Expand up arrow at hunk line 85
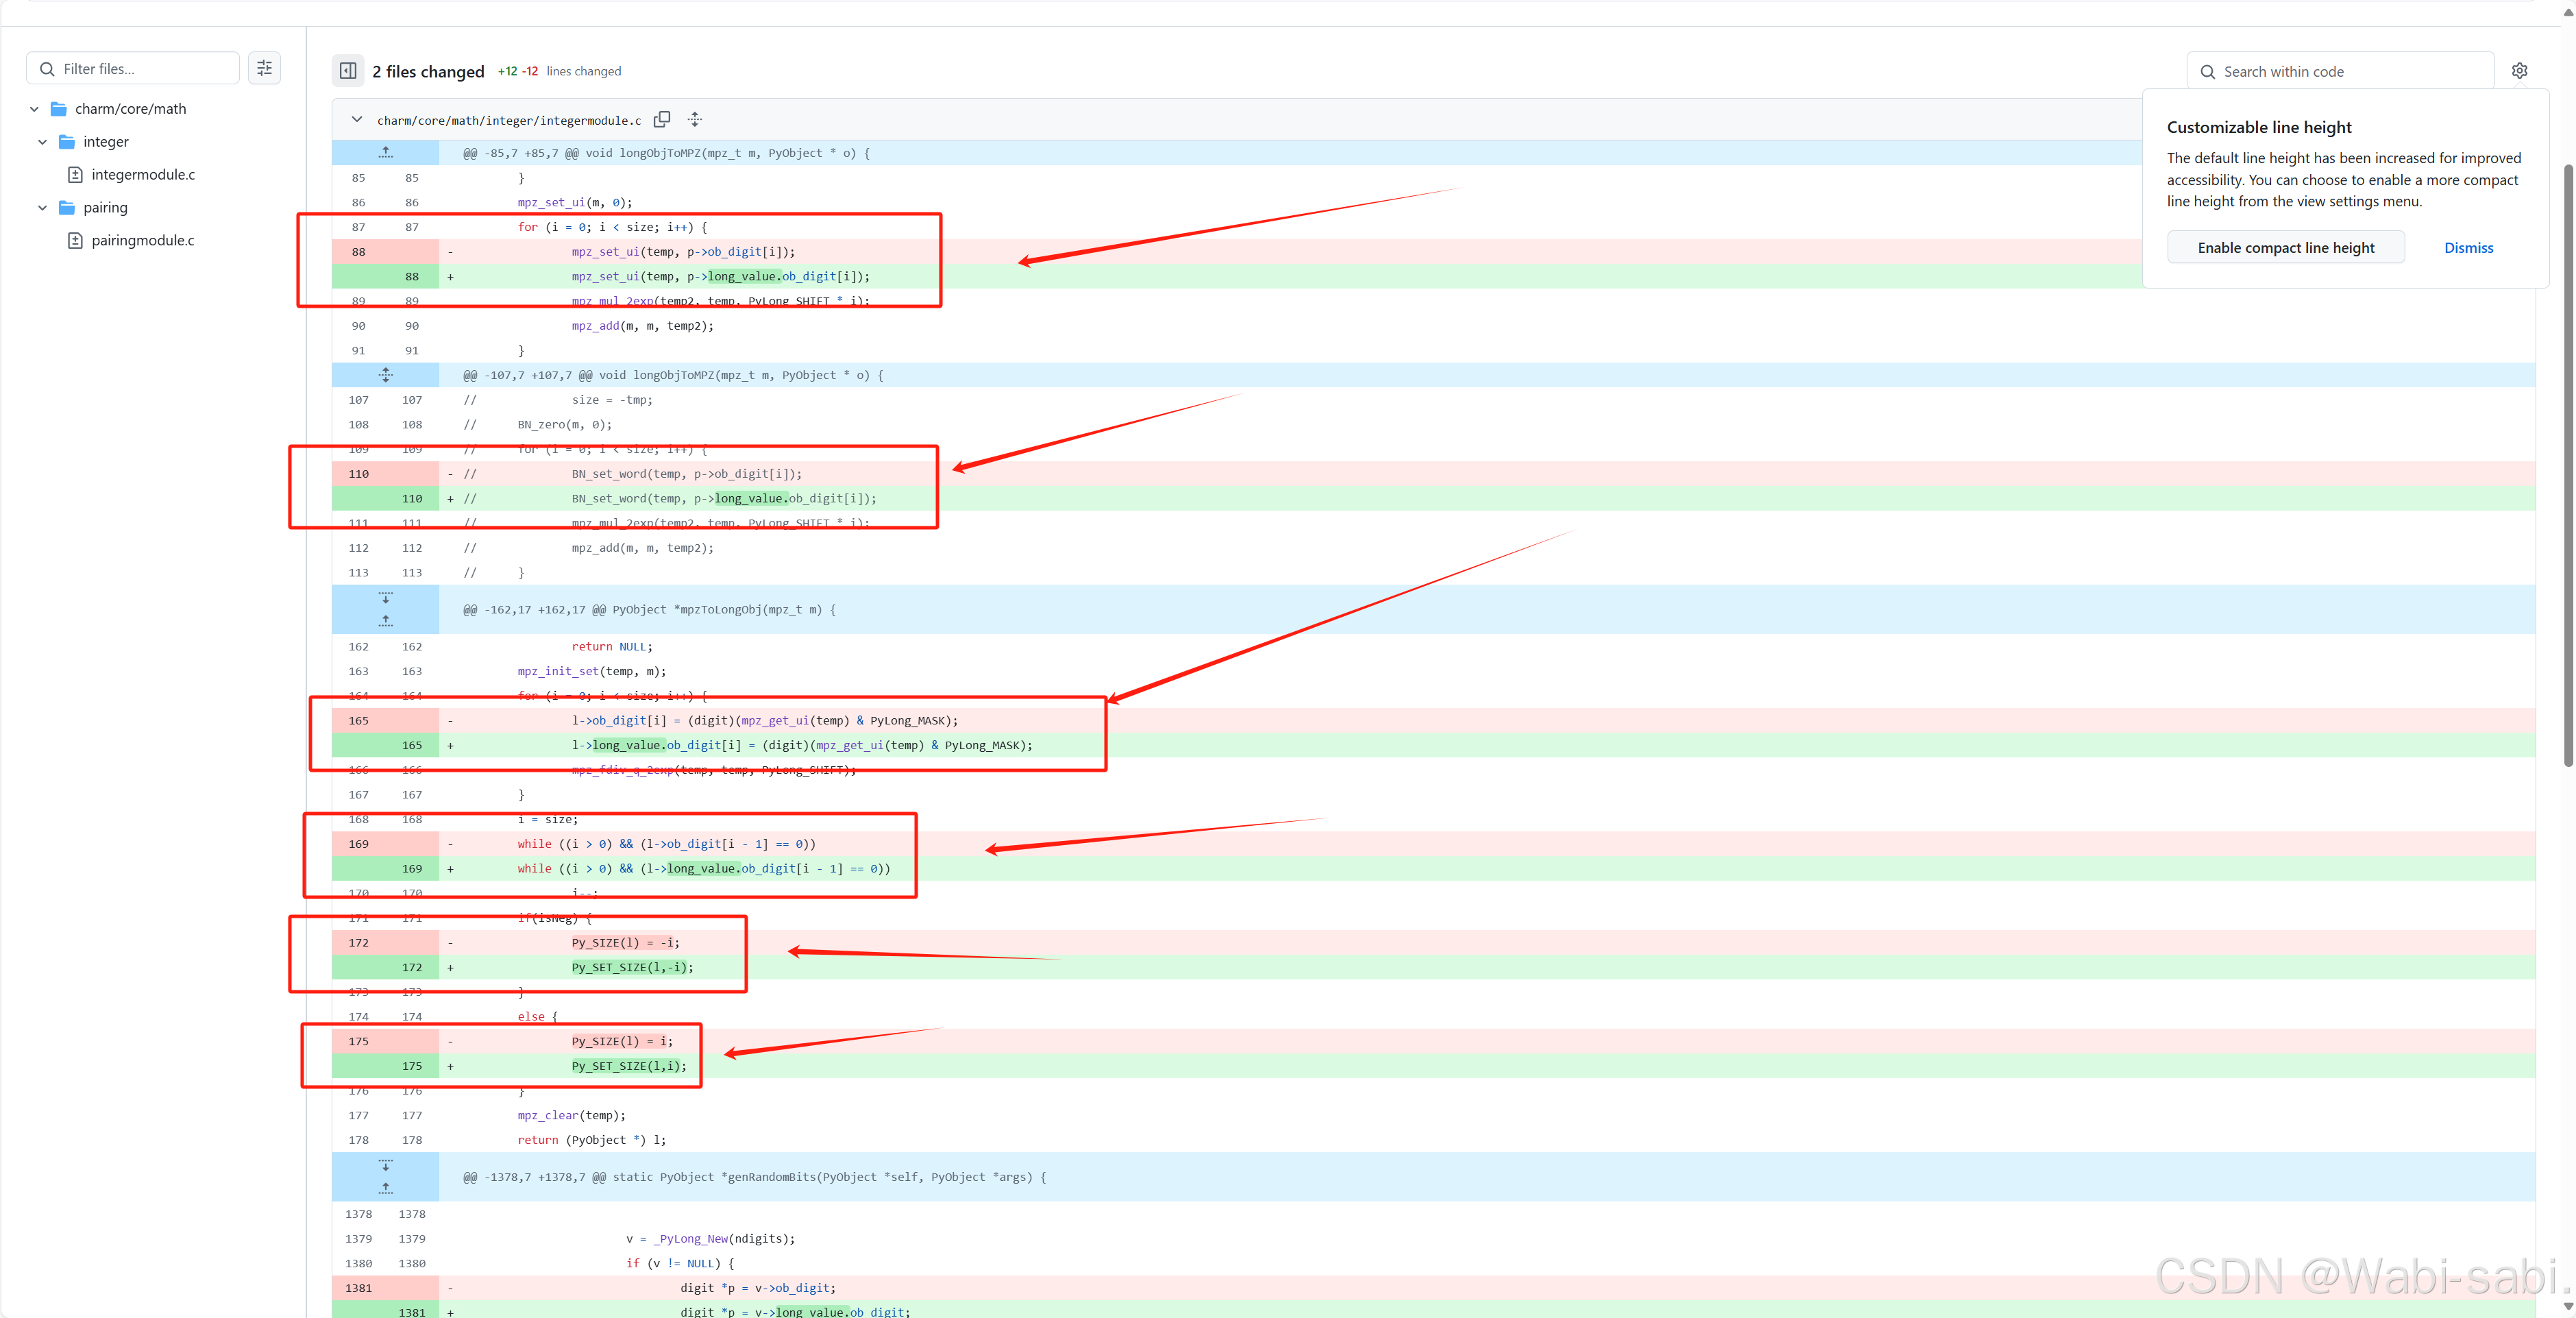2576x1318 pixels. [386, 153]
